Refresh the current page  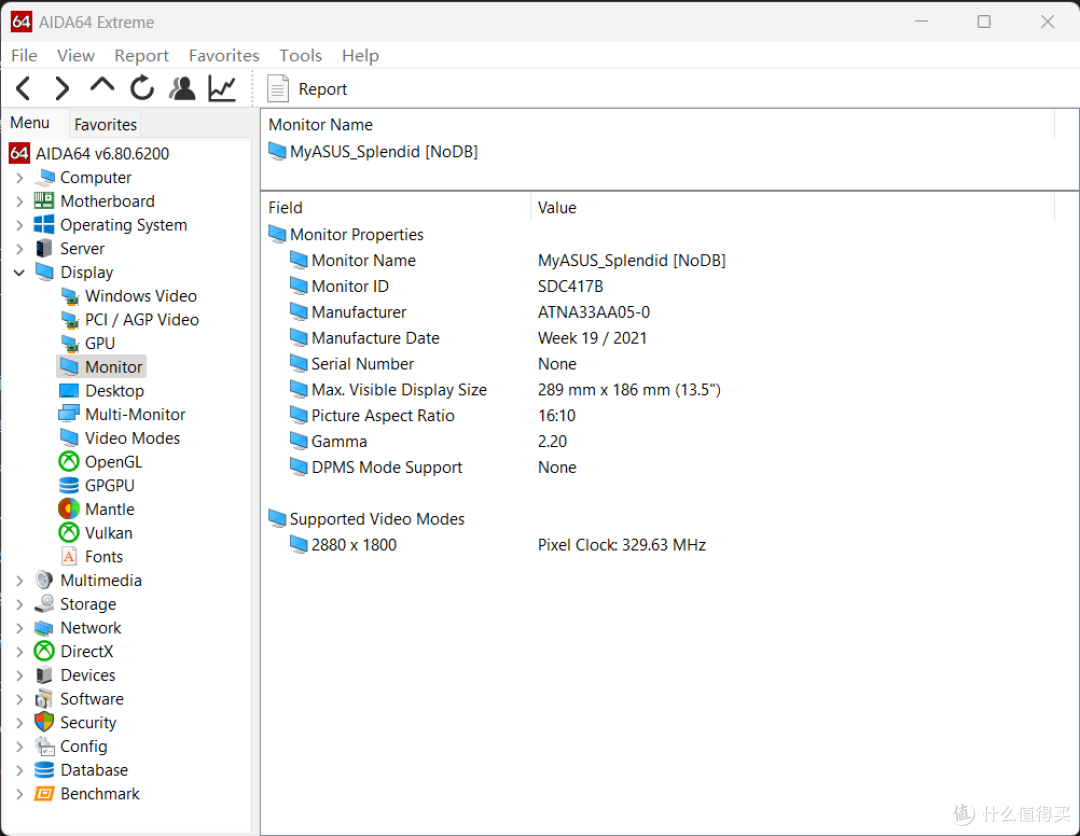click(142, 88)
